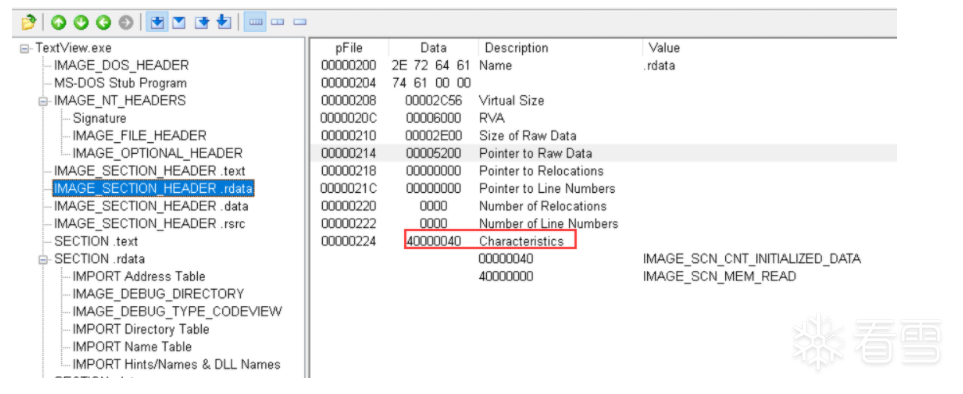Viewport: 963px width, 394px height.
Task: Collapse the SECTION .rdata tree node
Action: (43, 260)
